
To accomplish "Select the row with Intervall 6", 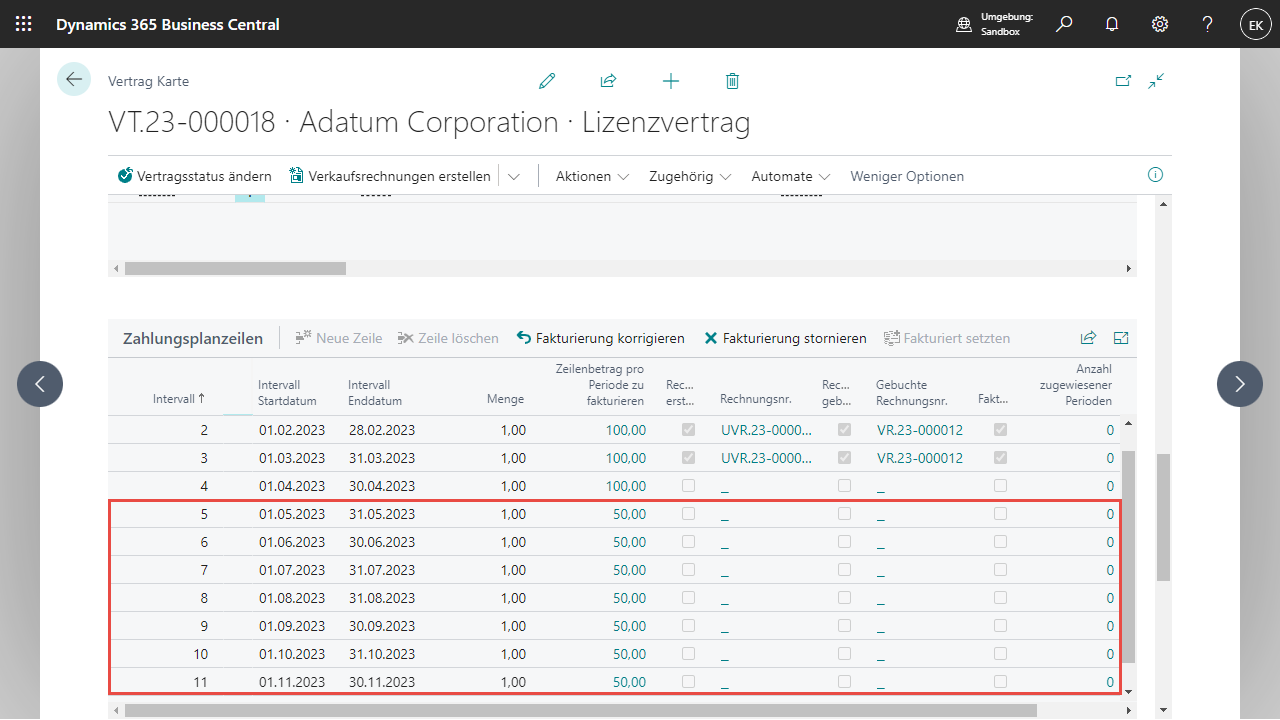I will (x=615, y=542).
